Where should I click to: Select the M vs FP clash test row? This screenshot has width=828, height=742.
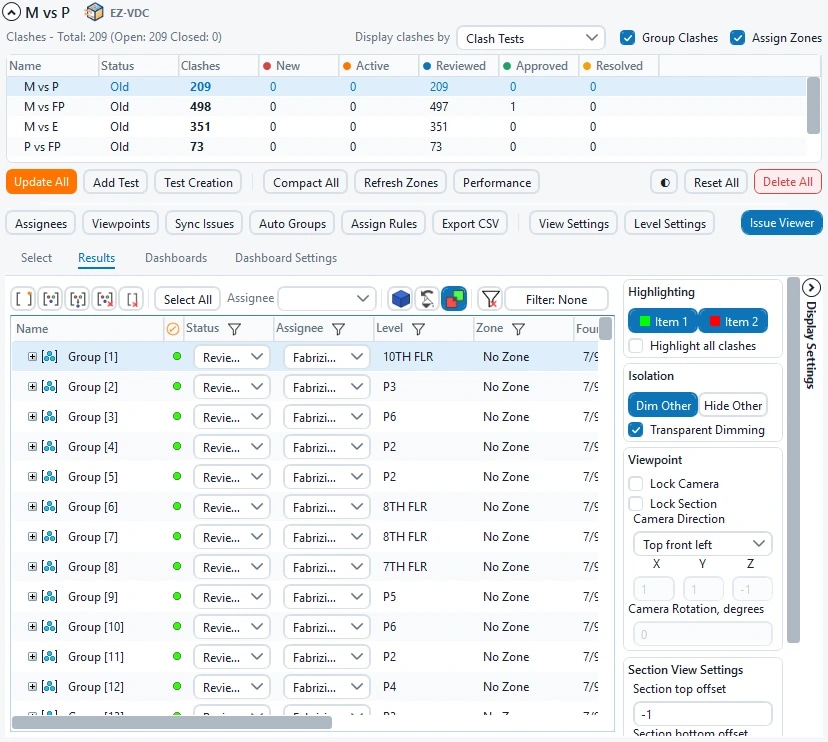tap(407, 107)
